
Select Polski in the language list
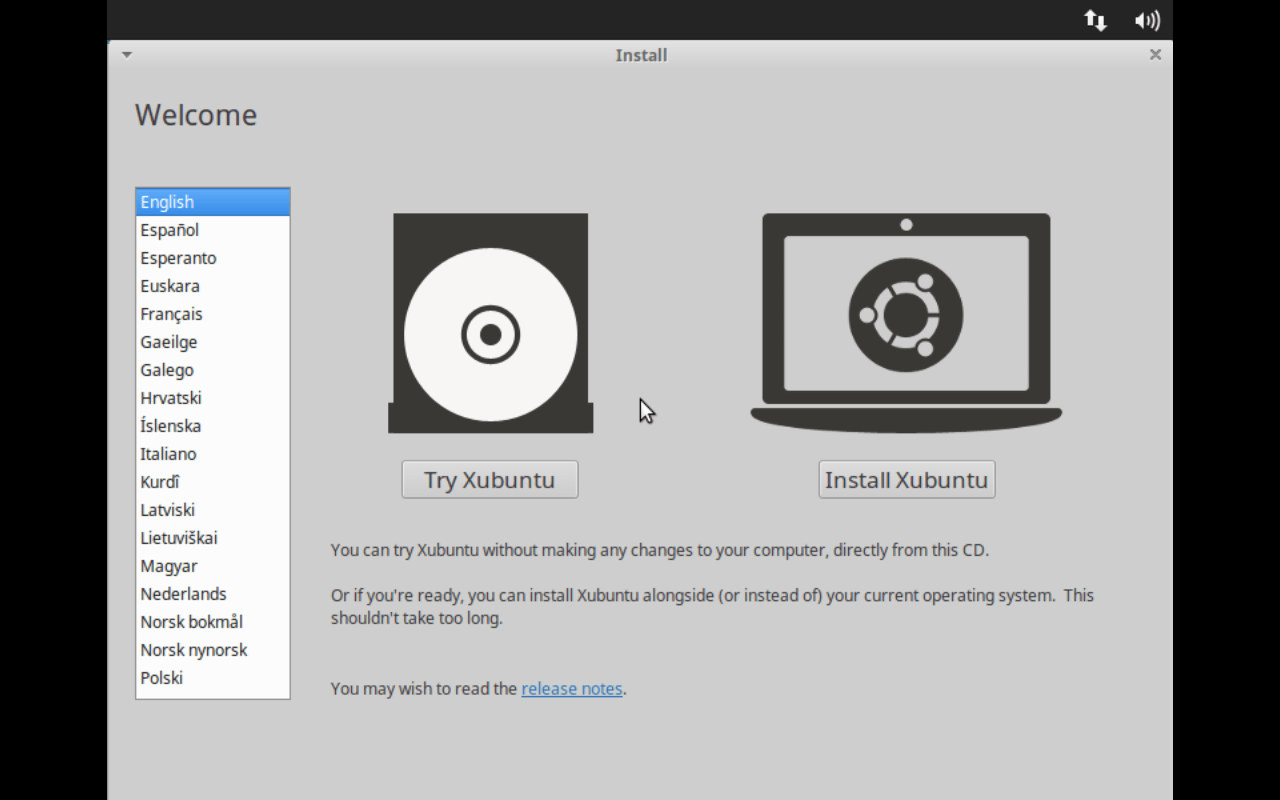click(213, 678)
